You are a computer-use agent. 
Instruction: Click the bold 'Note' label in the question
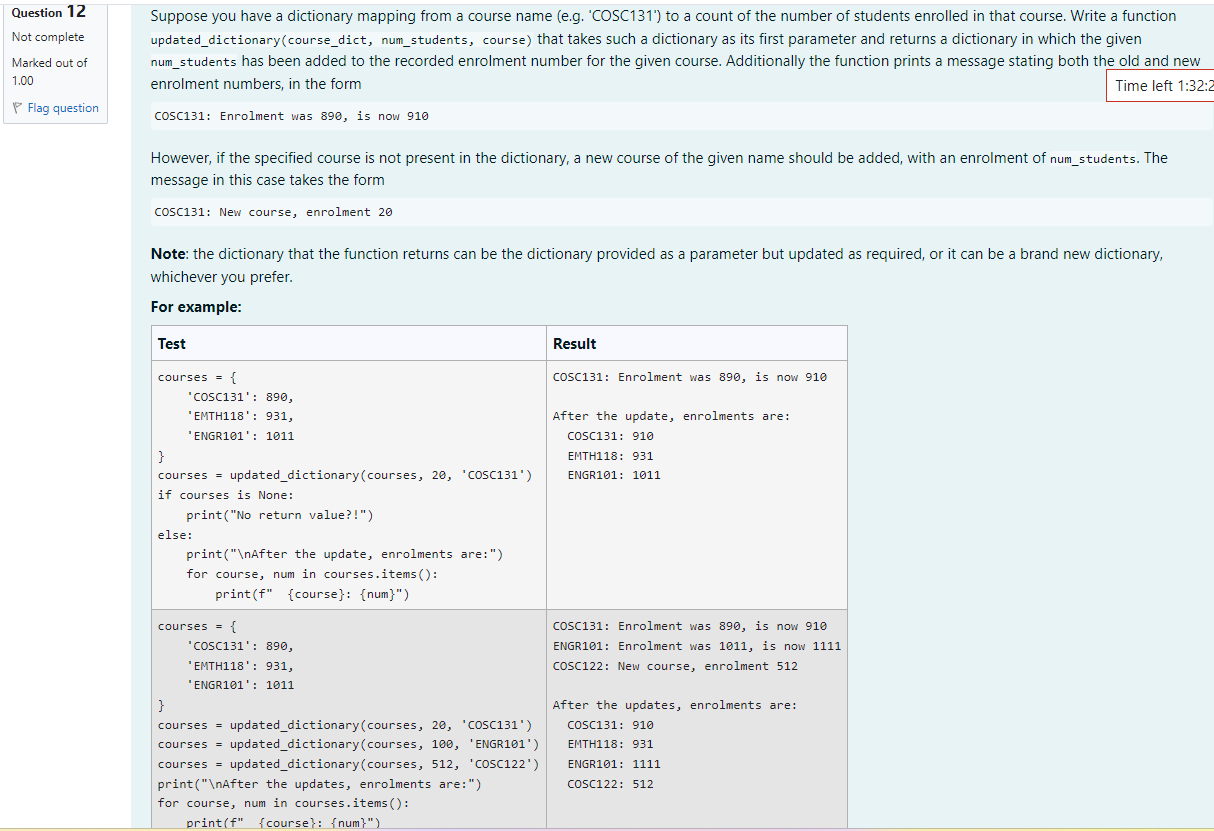[x=166, y=253]
